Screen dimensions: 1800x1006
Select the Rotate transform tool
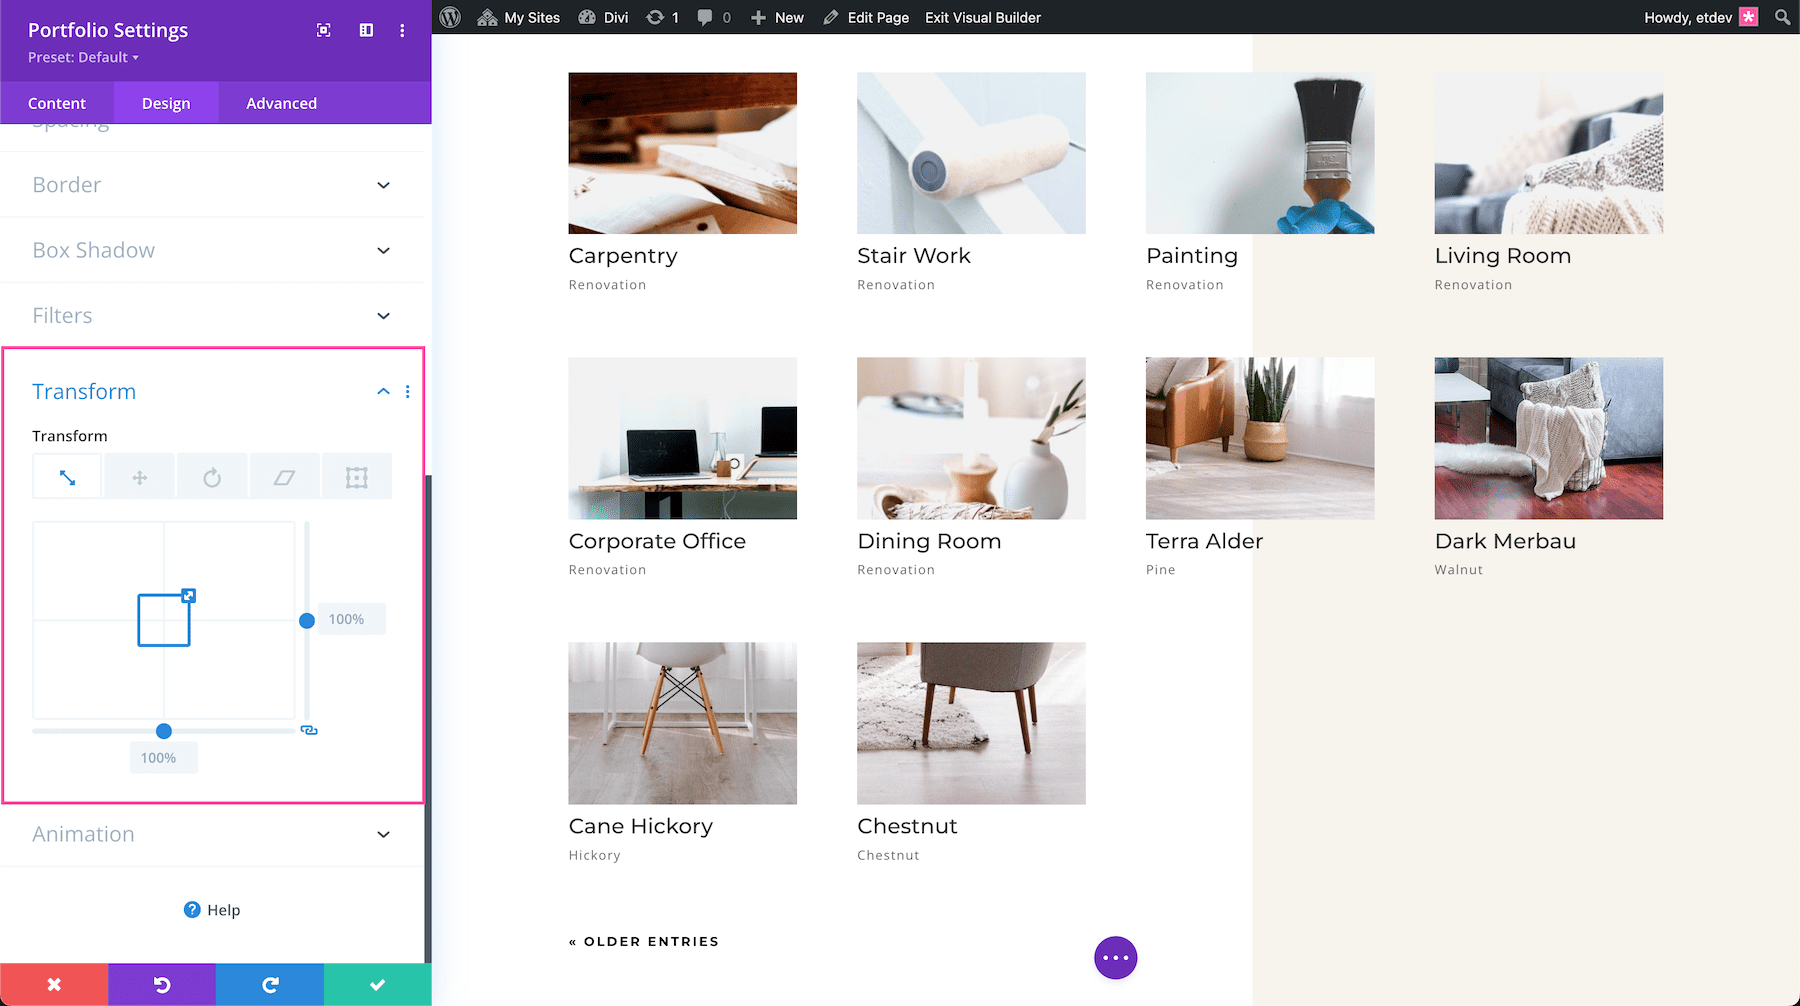click(x=212, y=476)
